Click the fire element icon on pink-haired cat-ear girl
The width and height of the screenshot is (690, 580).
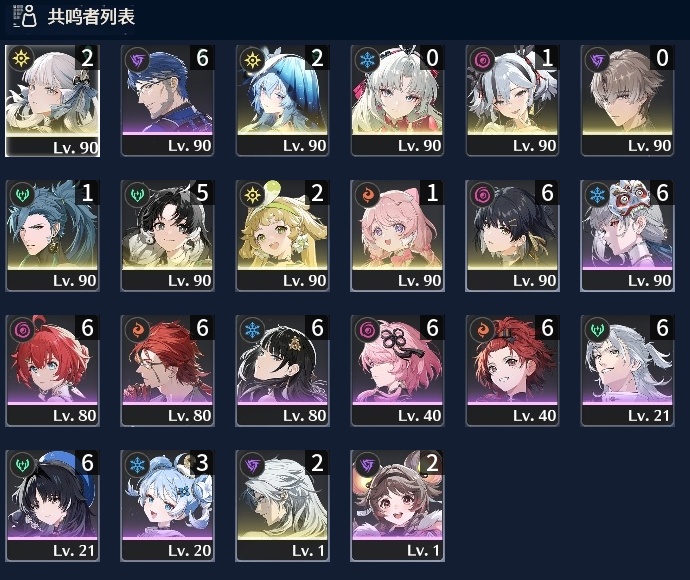(367, 195)
